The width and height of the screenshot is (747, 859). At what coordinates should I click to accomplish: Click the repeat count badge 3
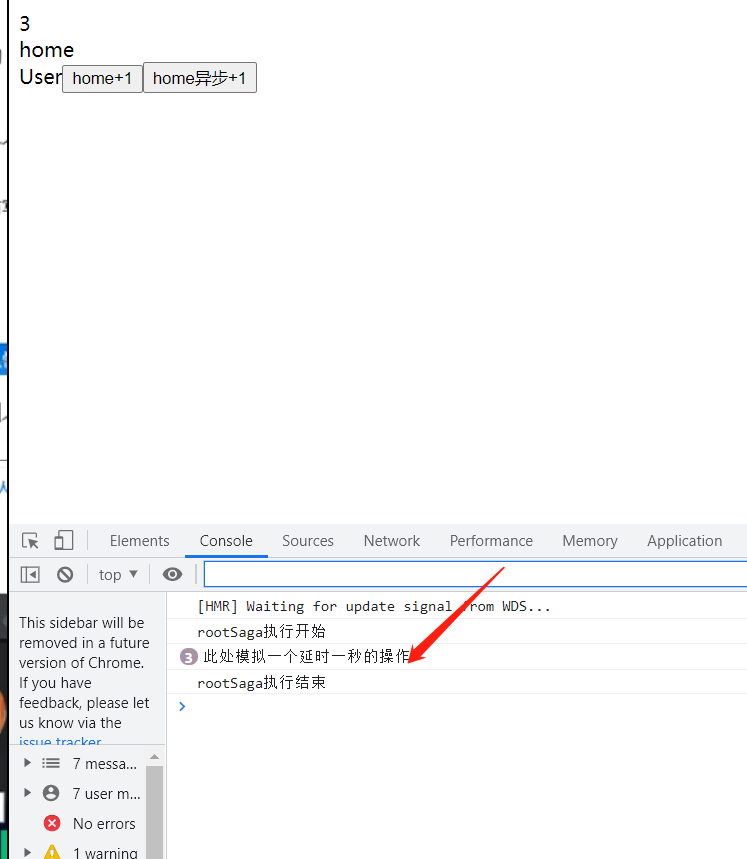click(x=188, y=656)
